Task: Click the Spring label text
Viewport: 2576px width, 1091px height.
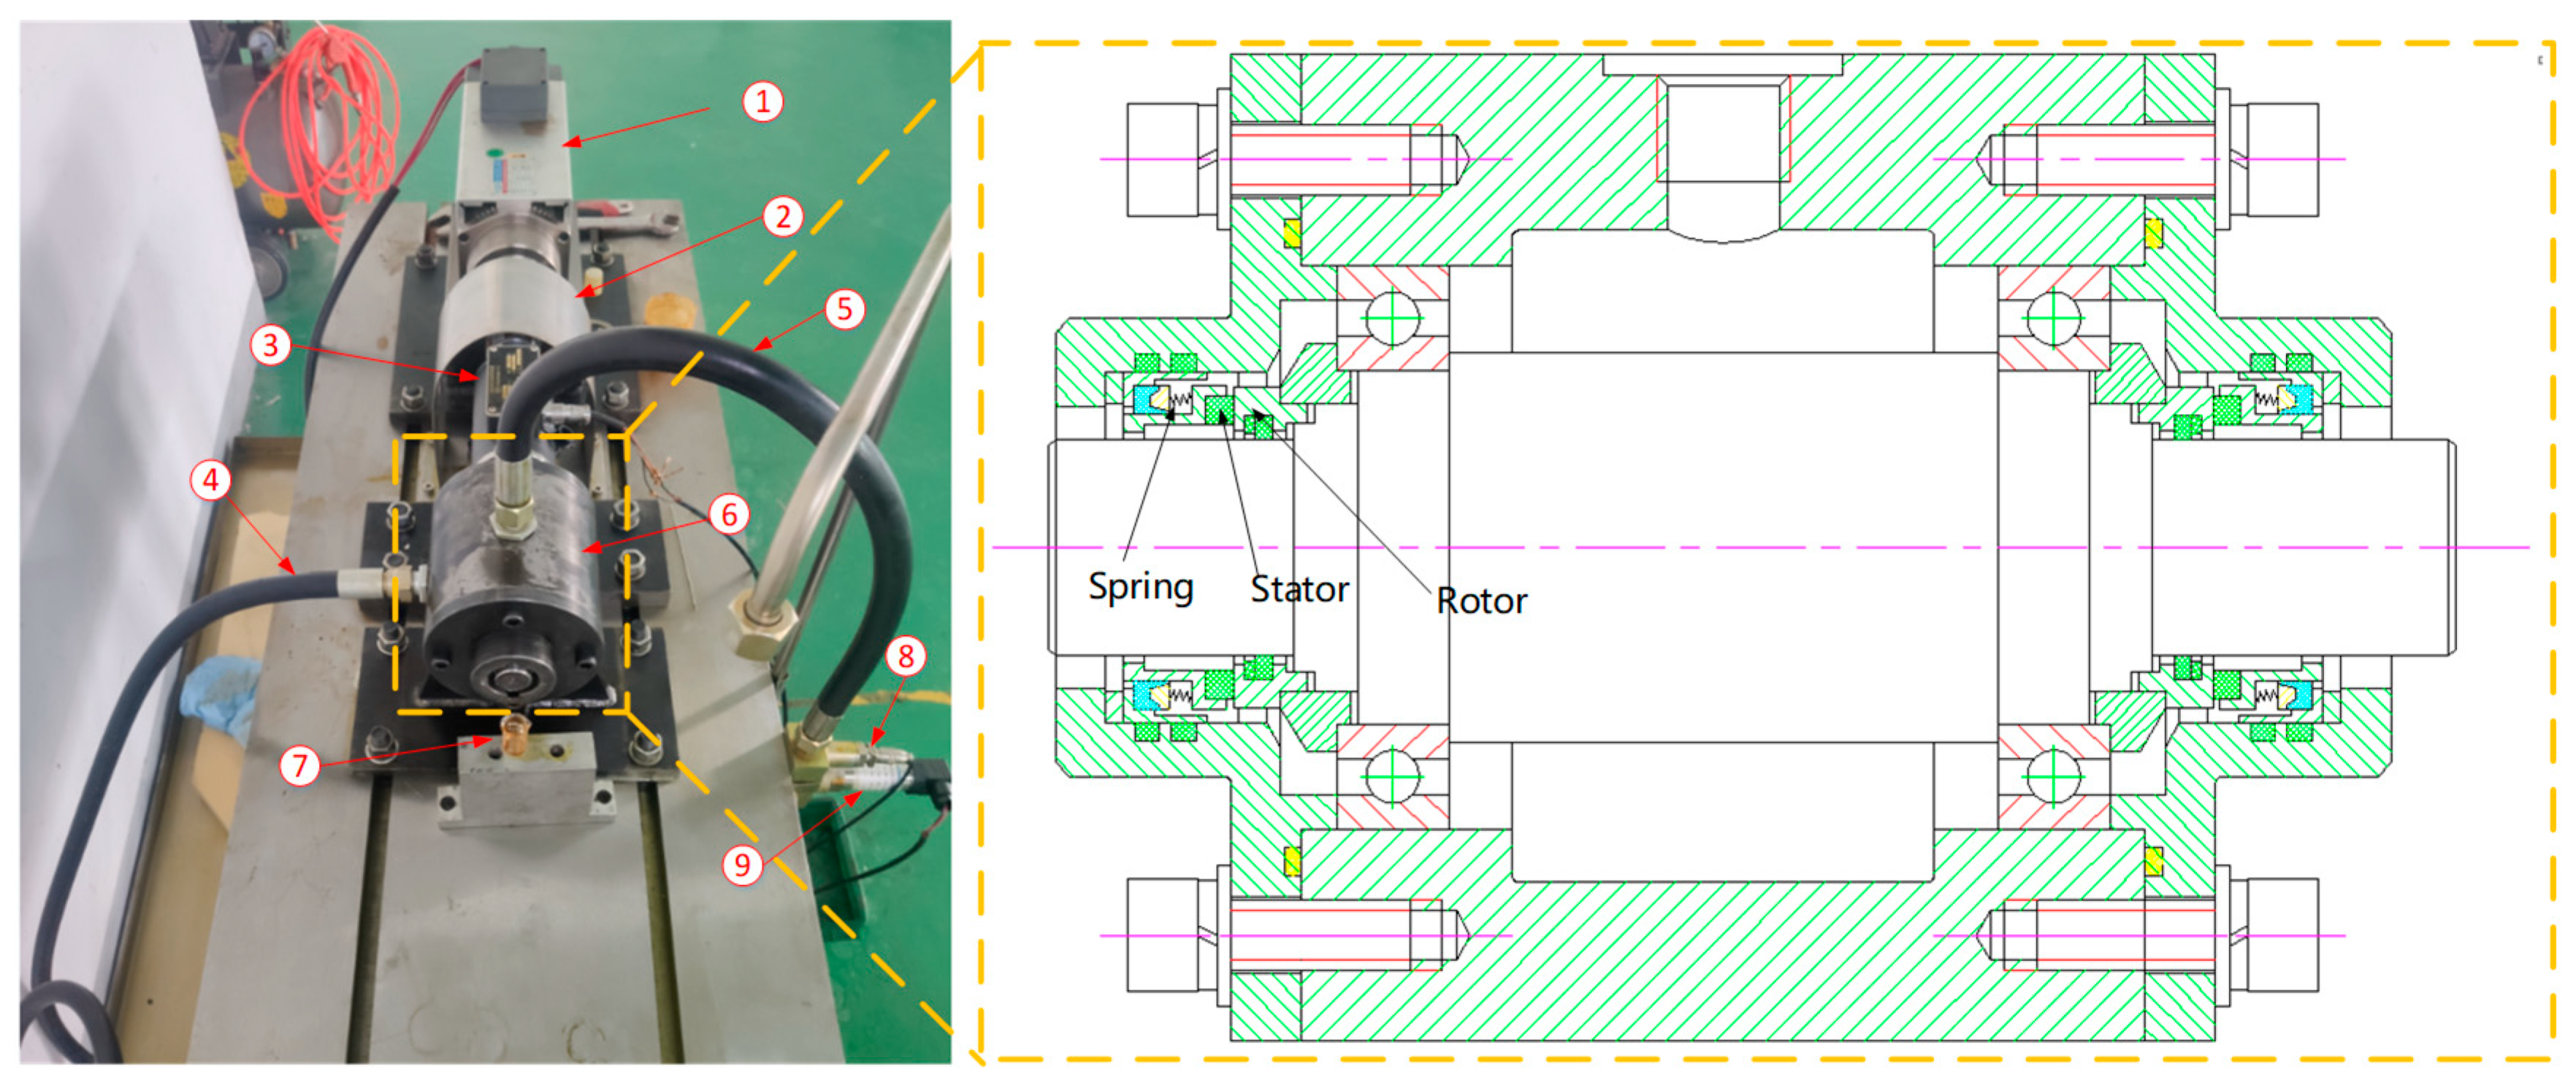Action: [x=1140, y=587]
